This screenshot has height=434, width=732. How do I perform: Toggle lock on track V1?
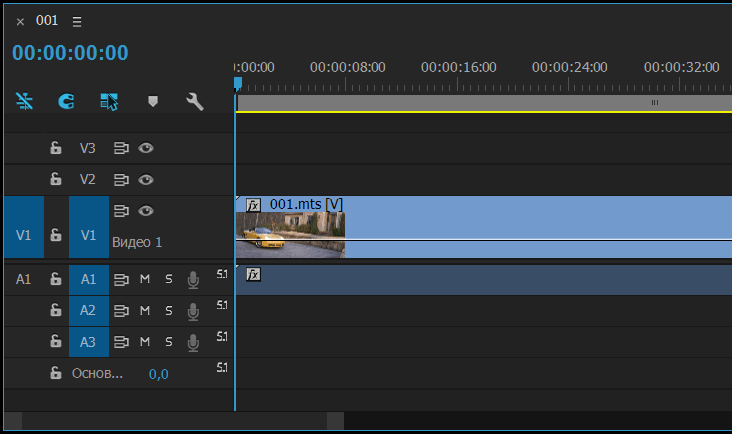point(56,235)
